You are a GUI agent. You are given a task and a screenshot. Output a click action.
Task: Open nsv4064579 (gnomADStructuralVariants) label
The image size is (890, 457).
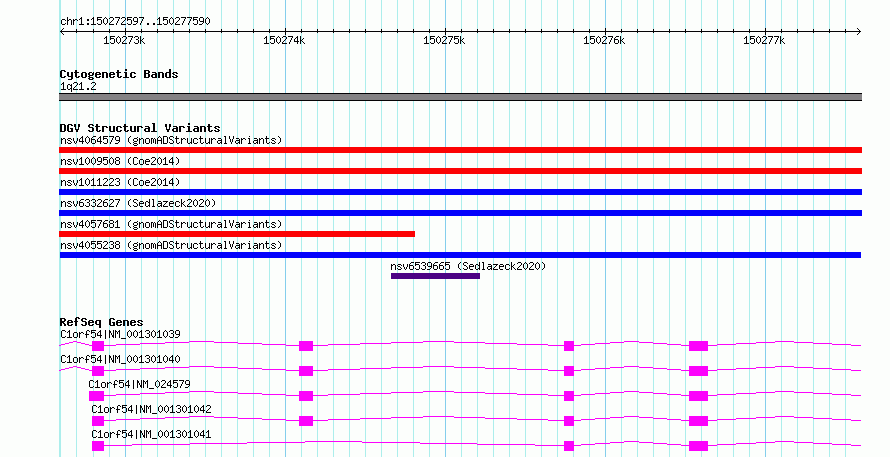point(171,140)
